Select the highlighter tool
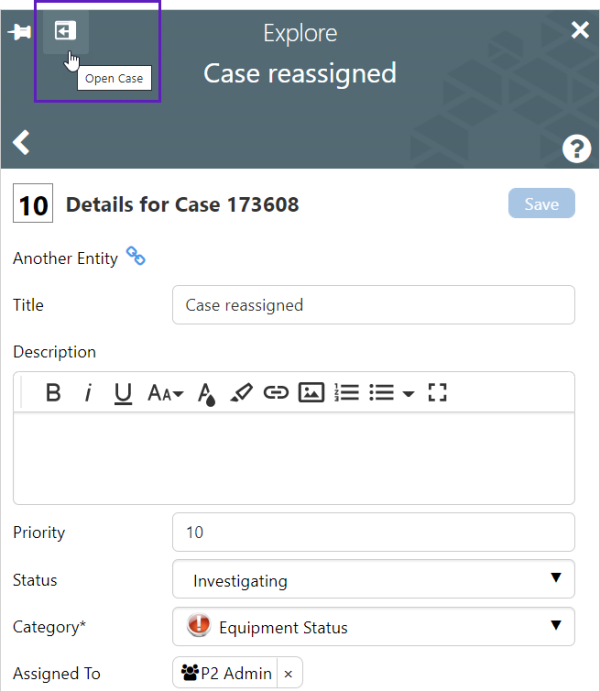600x692 pixels. (x=241, y=393)
